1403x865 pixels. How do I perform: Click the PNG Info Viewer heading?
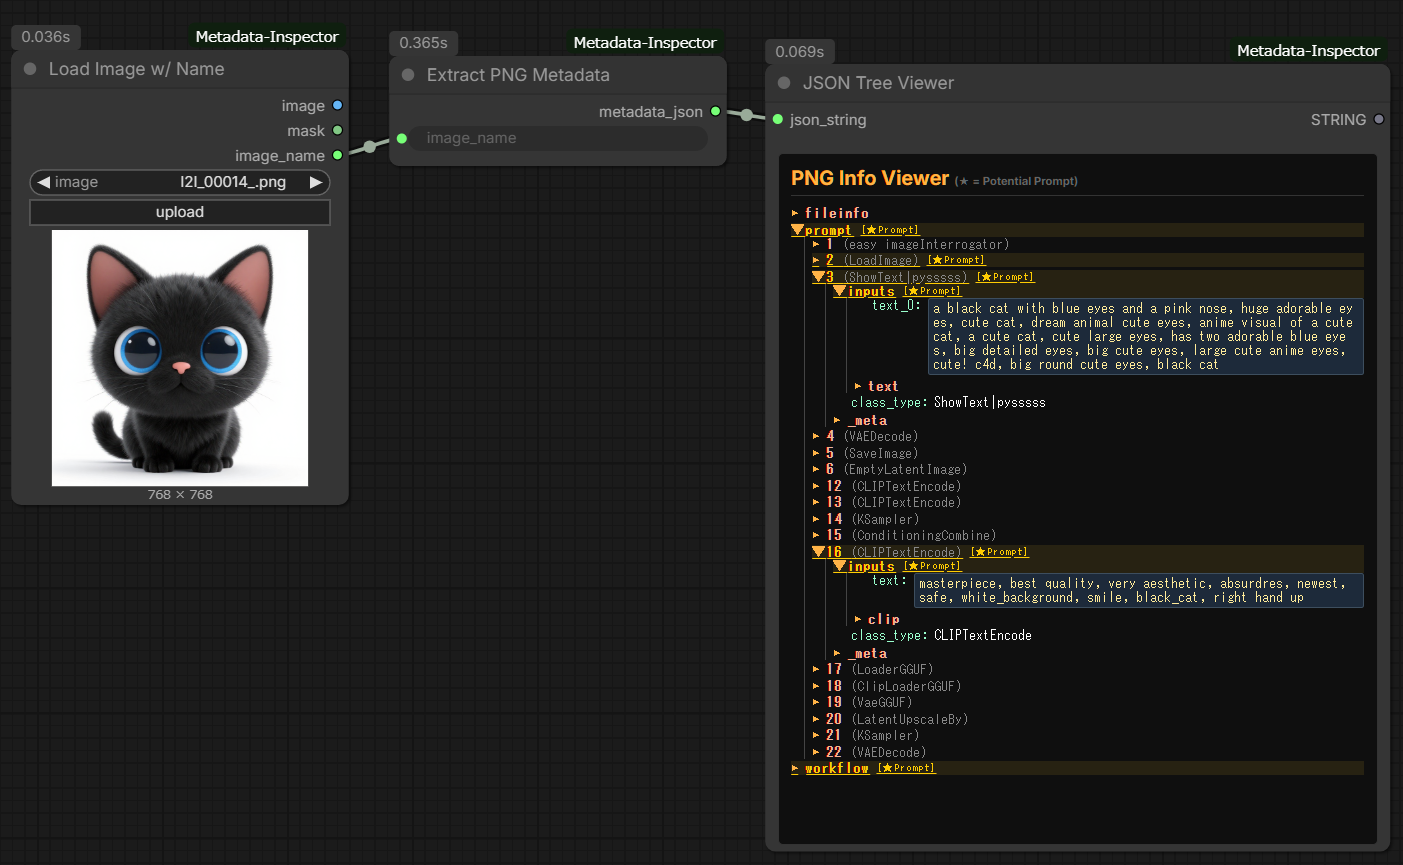click(870, 178)
